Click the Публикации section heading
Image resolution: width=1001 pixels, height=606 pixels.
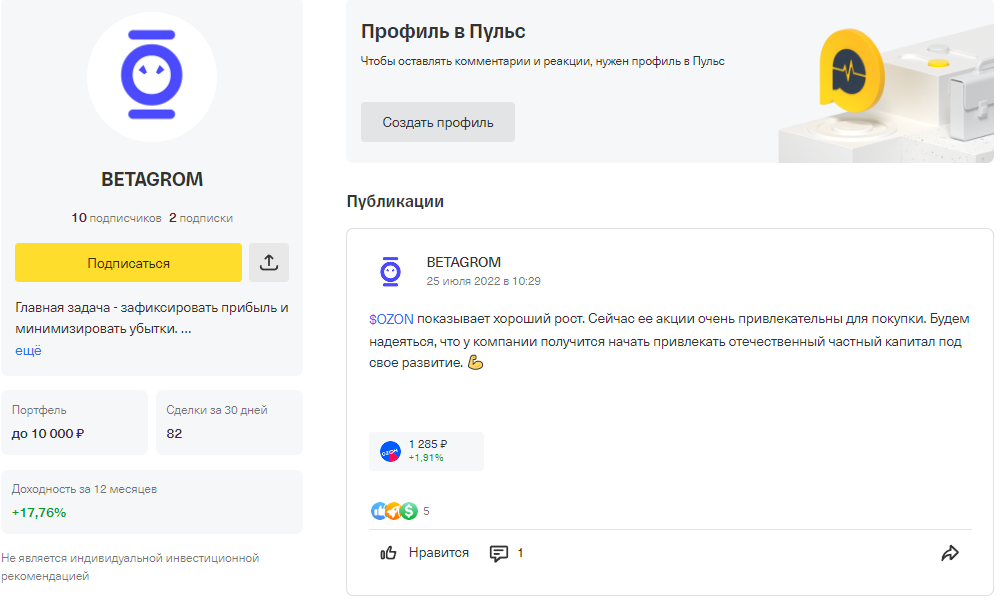pyautogui.click(x=395, y=201)
